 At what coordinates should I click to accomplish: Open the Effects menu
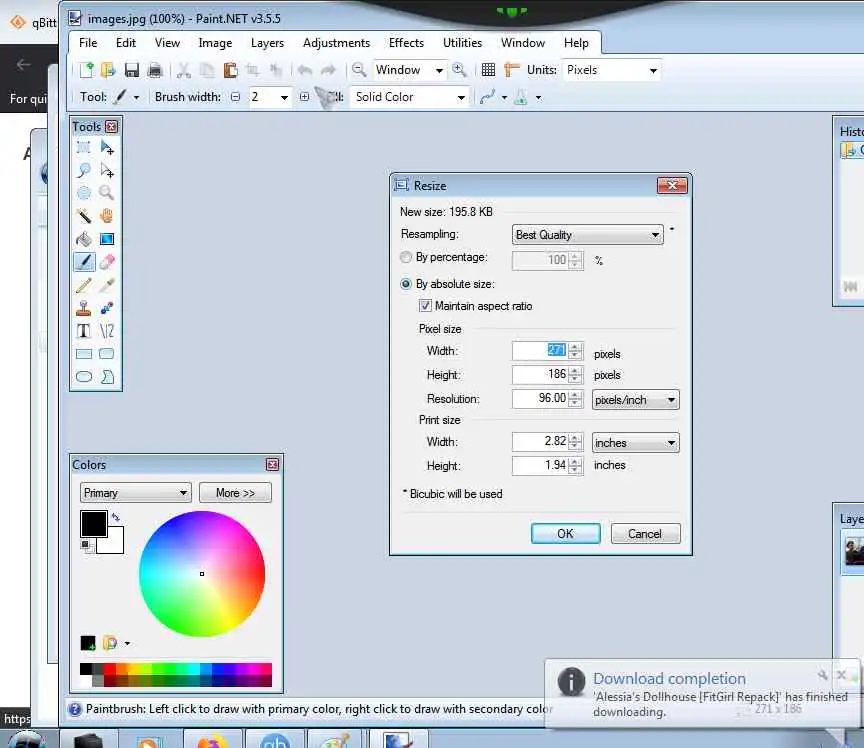click(x=406, y=43)
